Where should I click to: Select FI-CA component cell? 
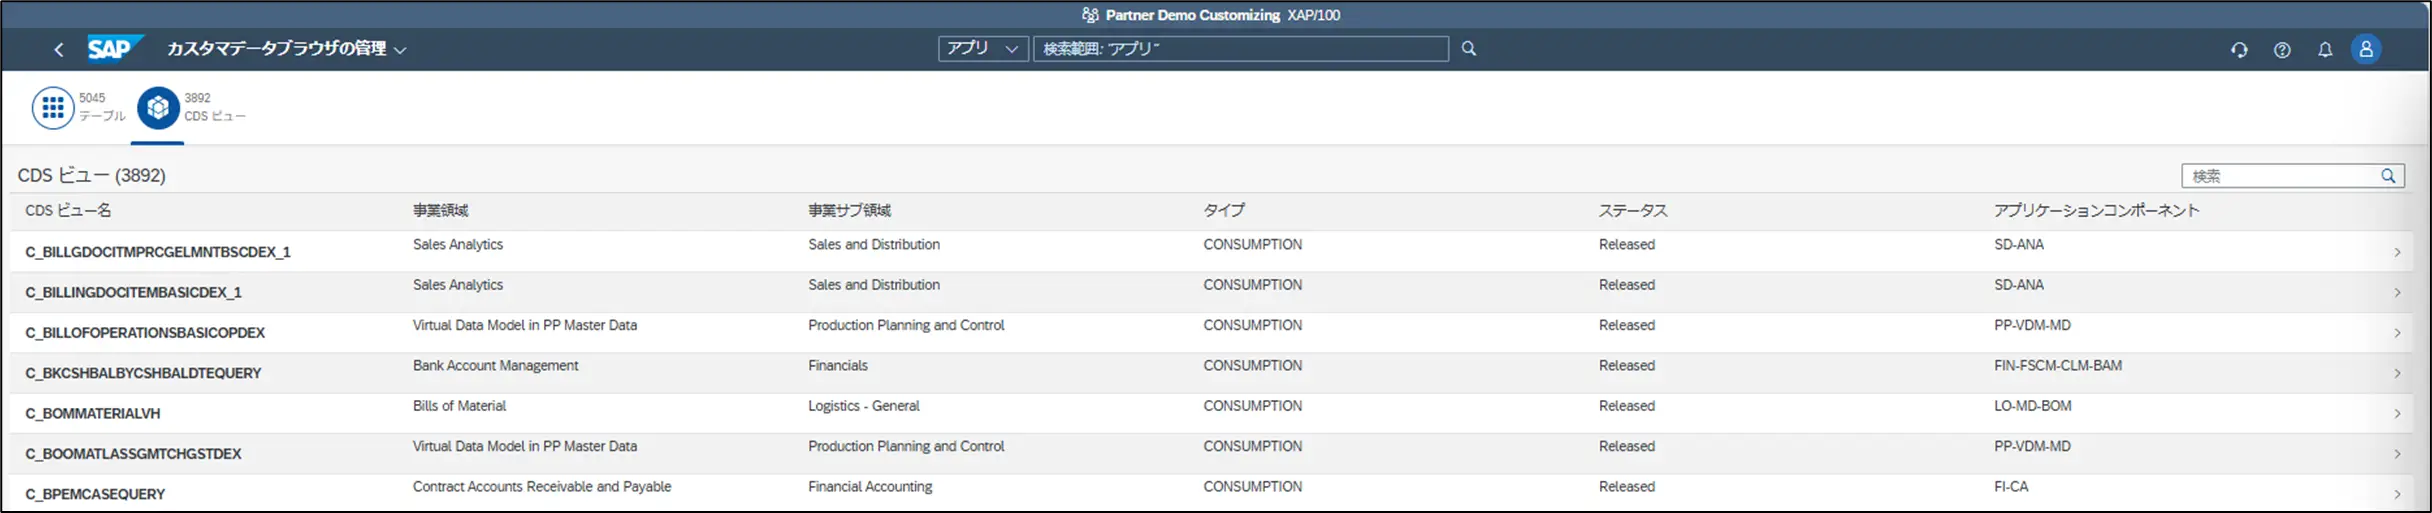2013,487
